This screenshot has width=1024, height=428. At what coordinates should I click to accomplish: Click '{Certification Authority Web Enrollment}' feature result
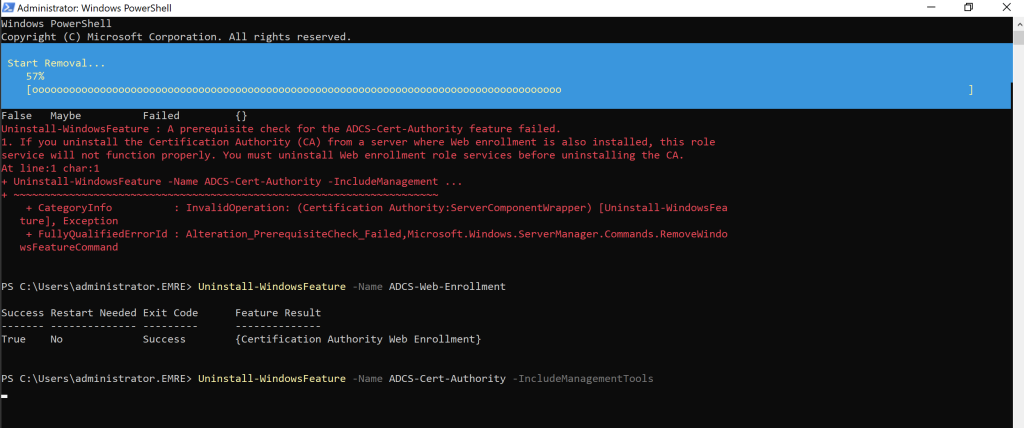(x=358, y=340)
